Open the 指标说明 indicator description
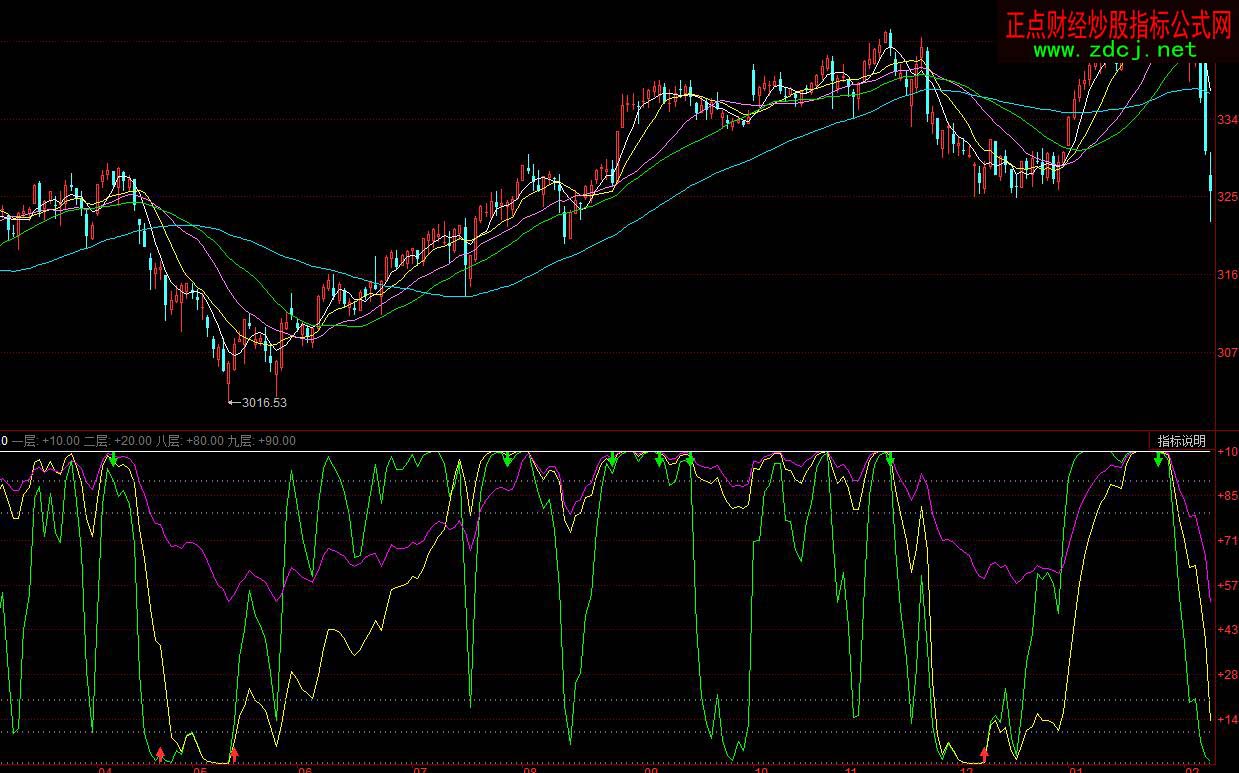This screenshot has width=1239, height=773. point(1181,441)
